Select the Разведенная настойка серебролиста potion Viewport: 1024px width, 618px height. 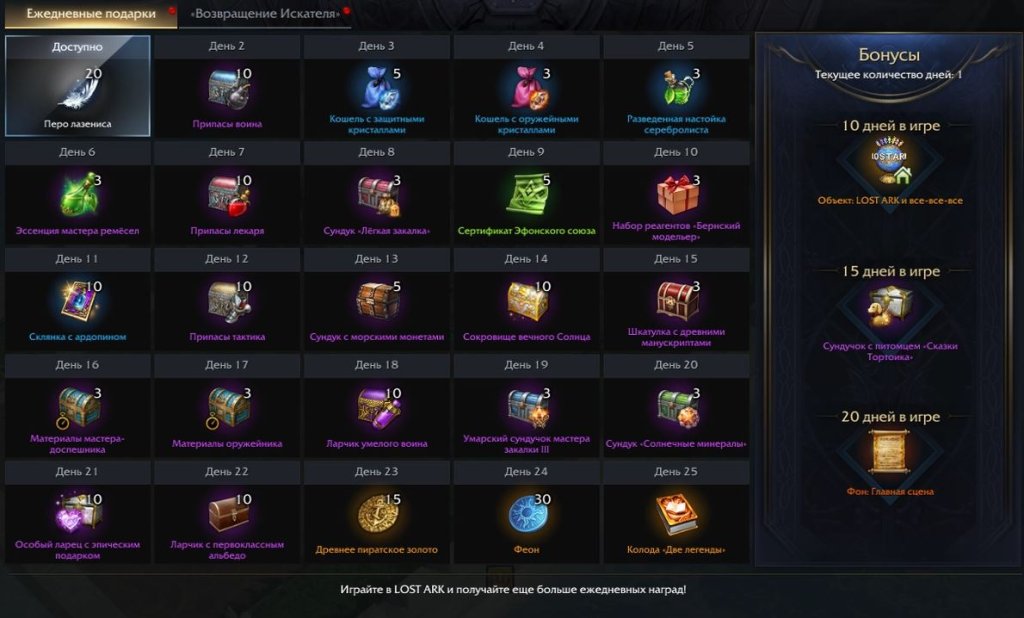(x=676, y=88)
